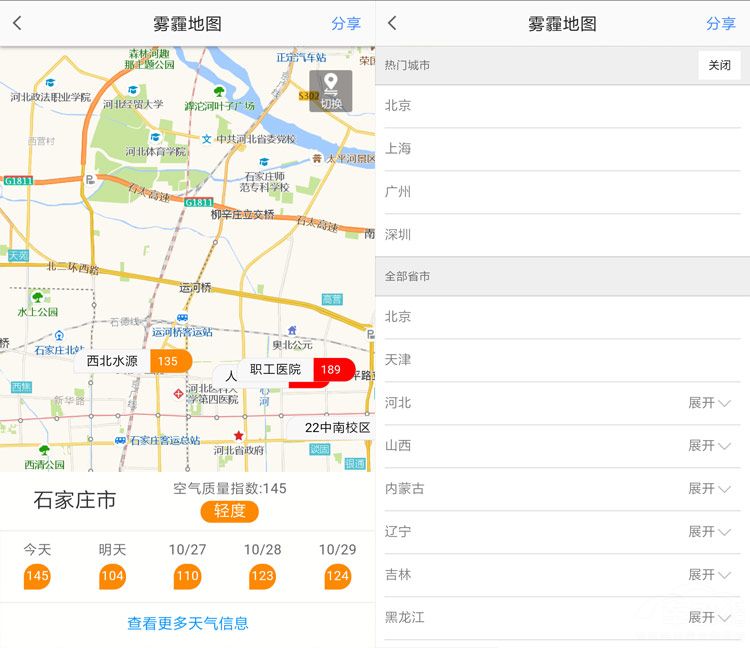This screenshot has width=750, height=648.
Task: Tap 分享 on the map screen
Action: 346,23
